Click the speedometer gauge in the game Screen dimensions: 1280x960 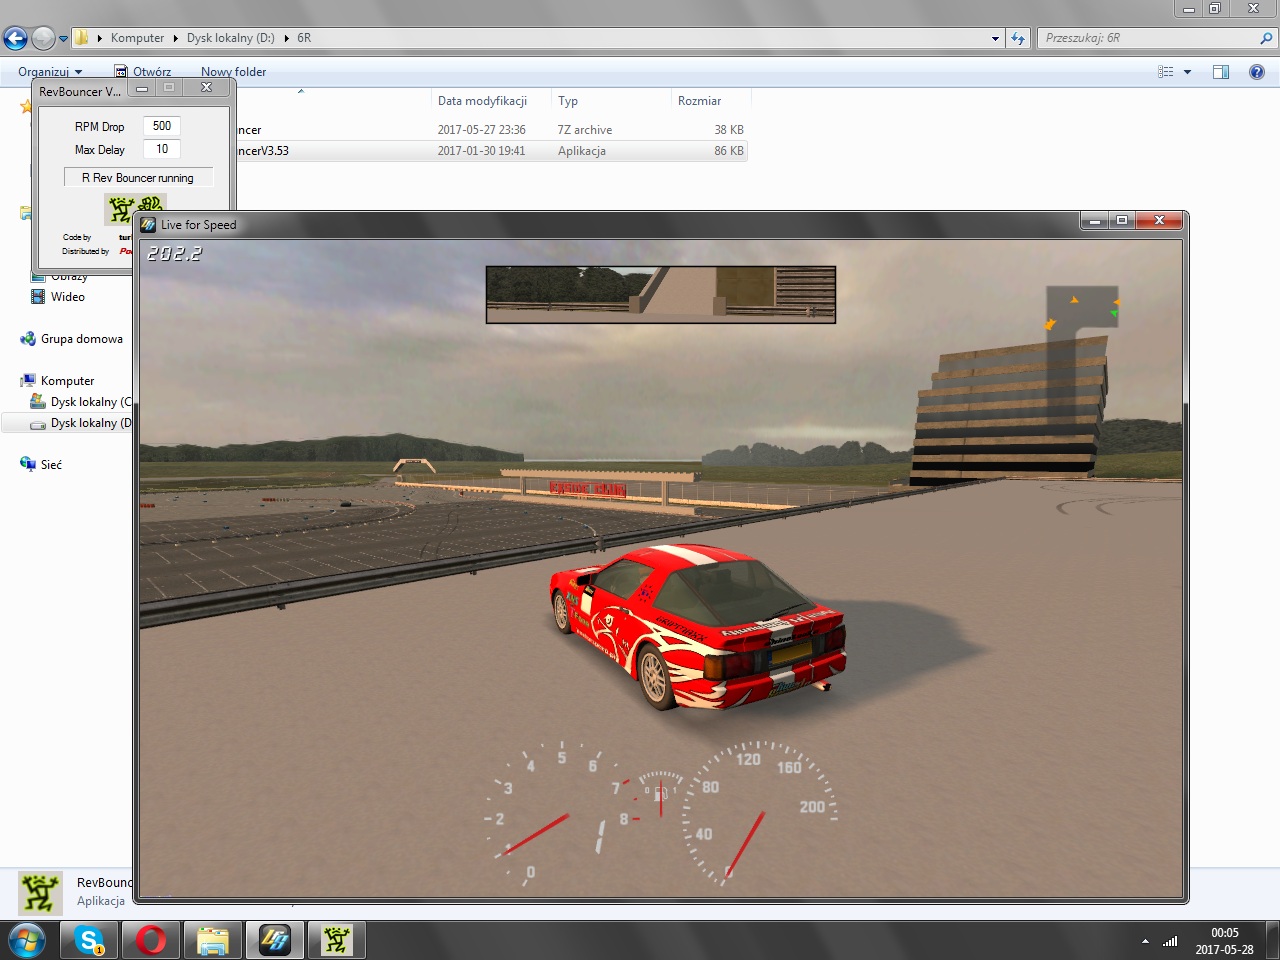(x=760, y=812)
